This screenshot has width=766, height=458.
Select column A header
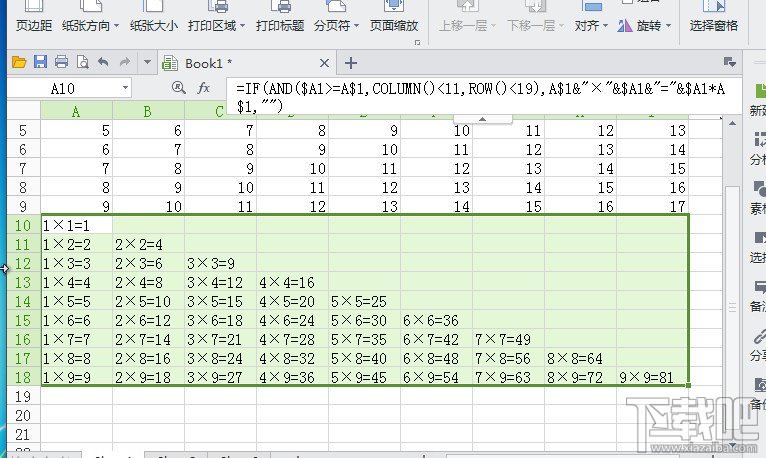76,111
